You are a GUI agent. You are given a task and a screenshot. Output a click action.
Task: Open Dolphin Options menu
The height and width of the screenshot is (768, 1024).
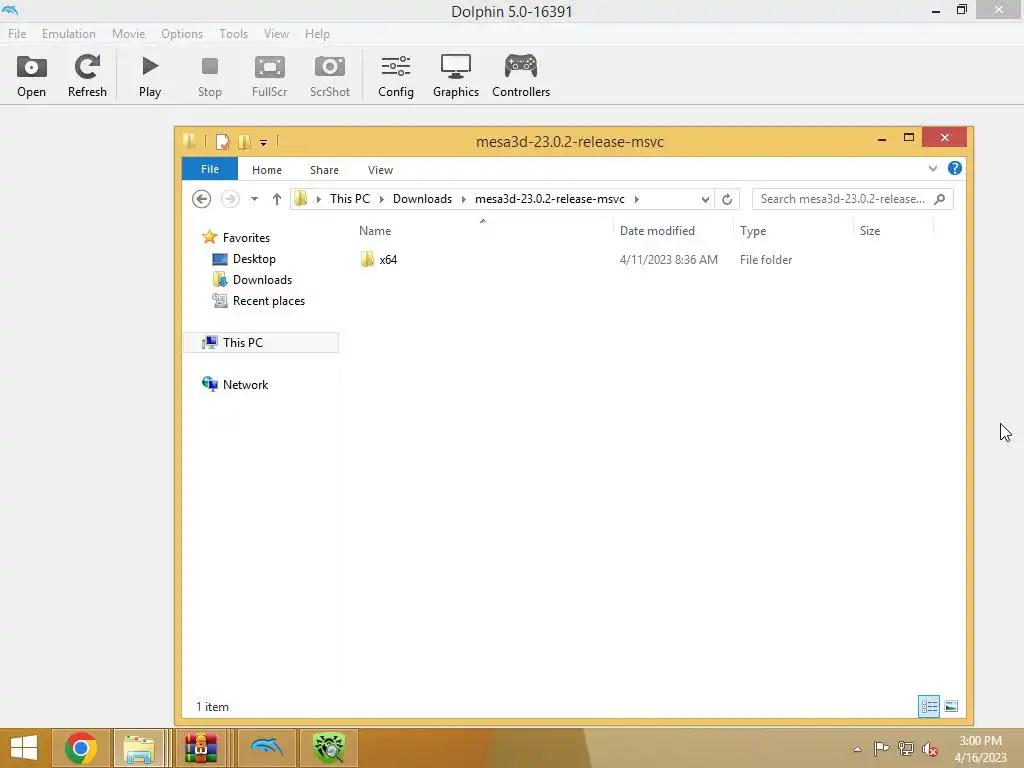pos(182,33)
